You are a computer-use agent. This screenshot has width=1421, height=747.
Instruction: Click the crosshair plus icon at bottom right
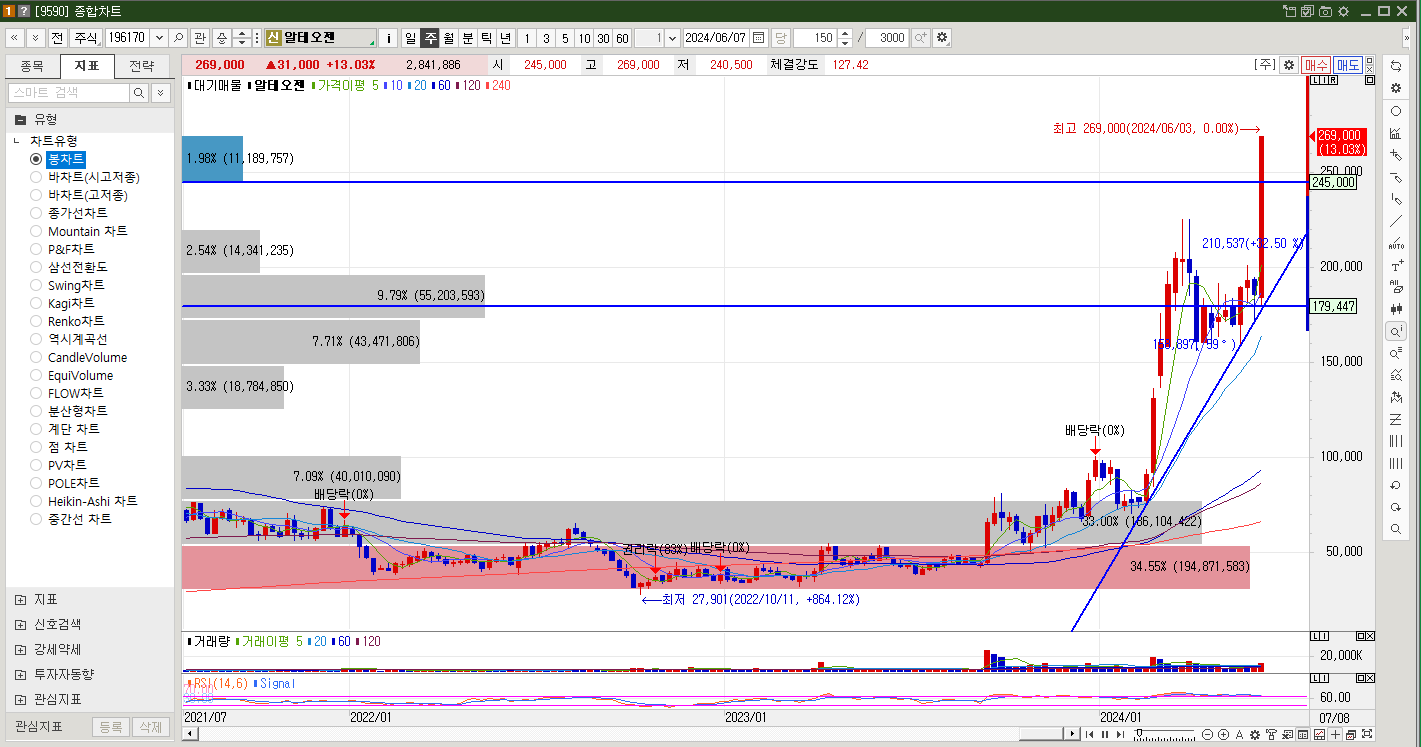pos(1335,735)
